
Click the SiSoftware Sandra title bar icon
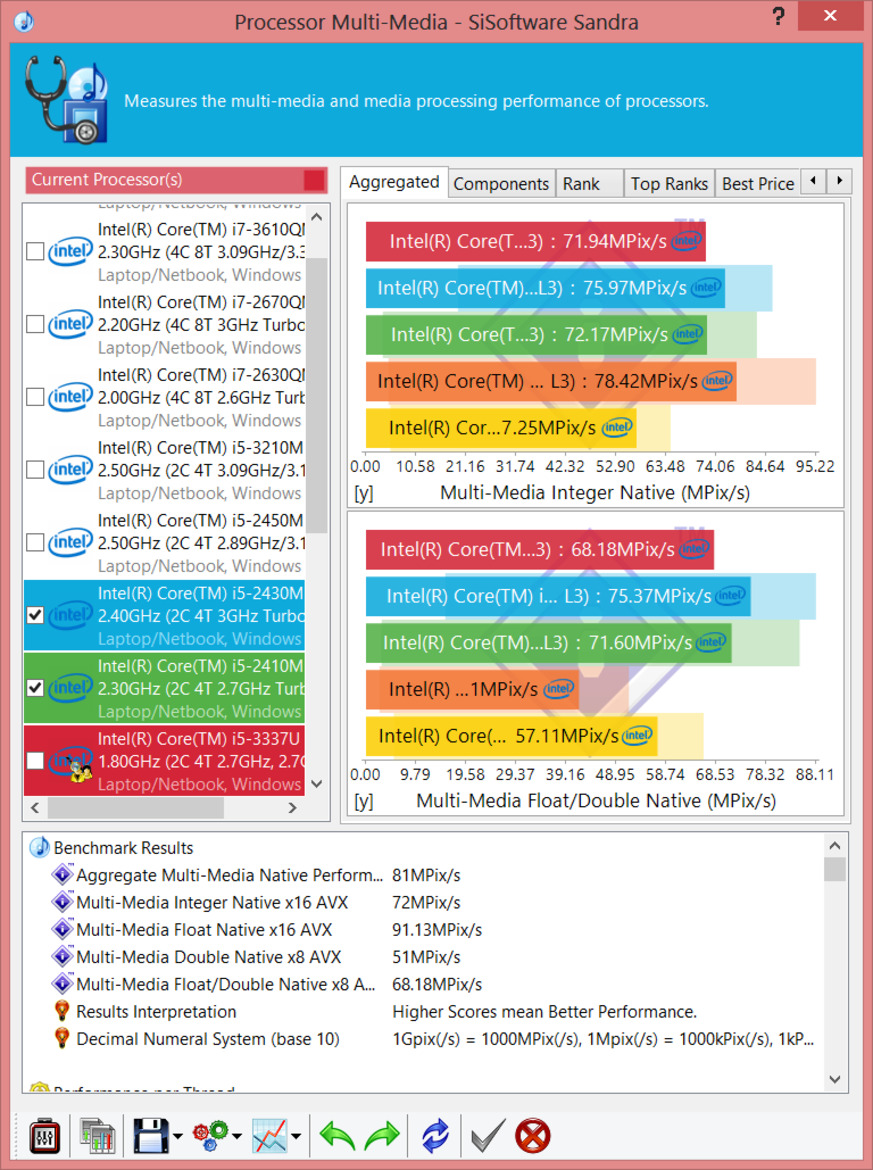24,21
